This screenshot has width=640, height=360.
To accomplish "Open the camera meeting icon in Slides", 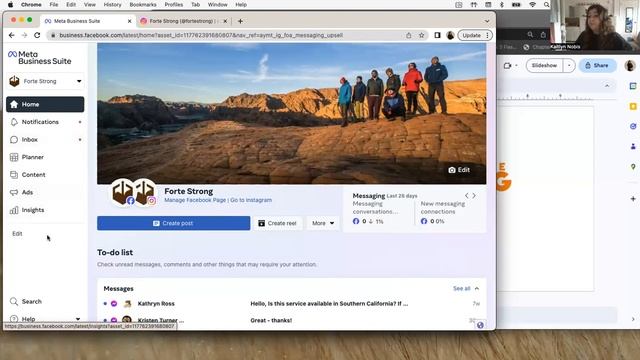I will [x=508, y=65].
